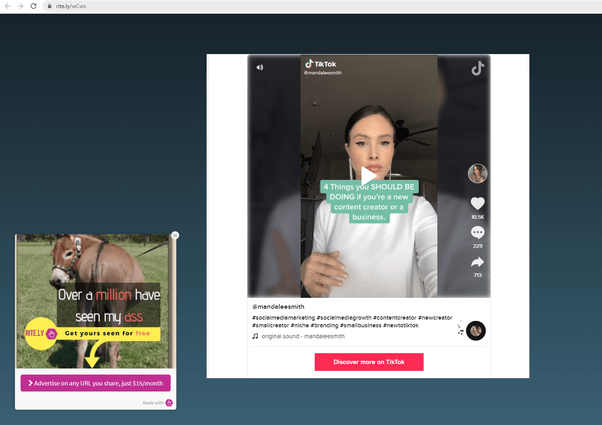Click the 4 Things you SHOULD BE DOING caption
This screenshot has height=425, width=602.
click(x=369, y=202)
